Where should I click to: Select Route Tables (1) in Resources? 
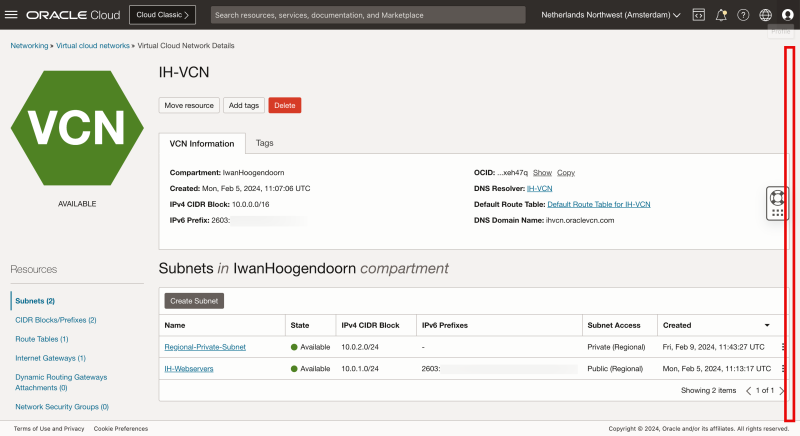coord(42,339)
